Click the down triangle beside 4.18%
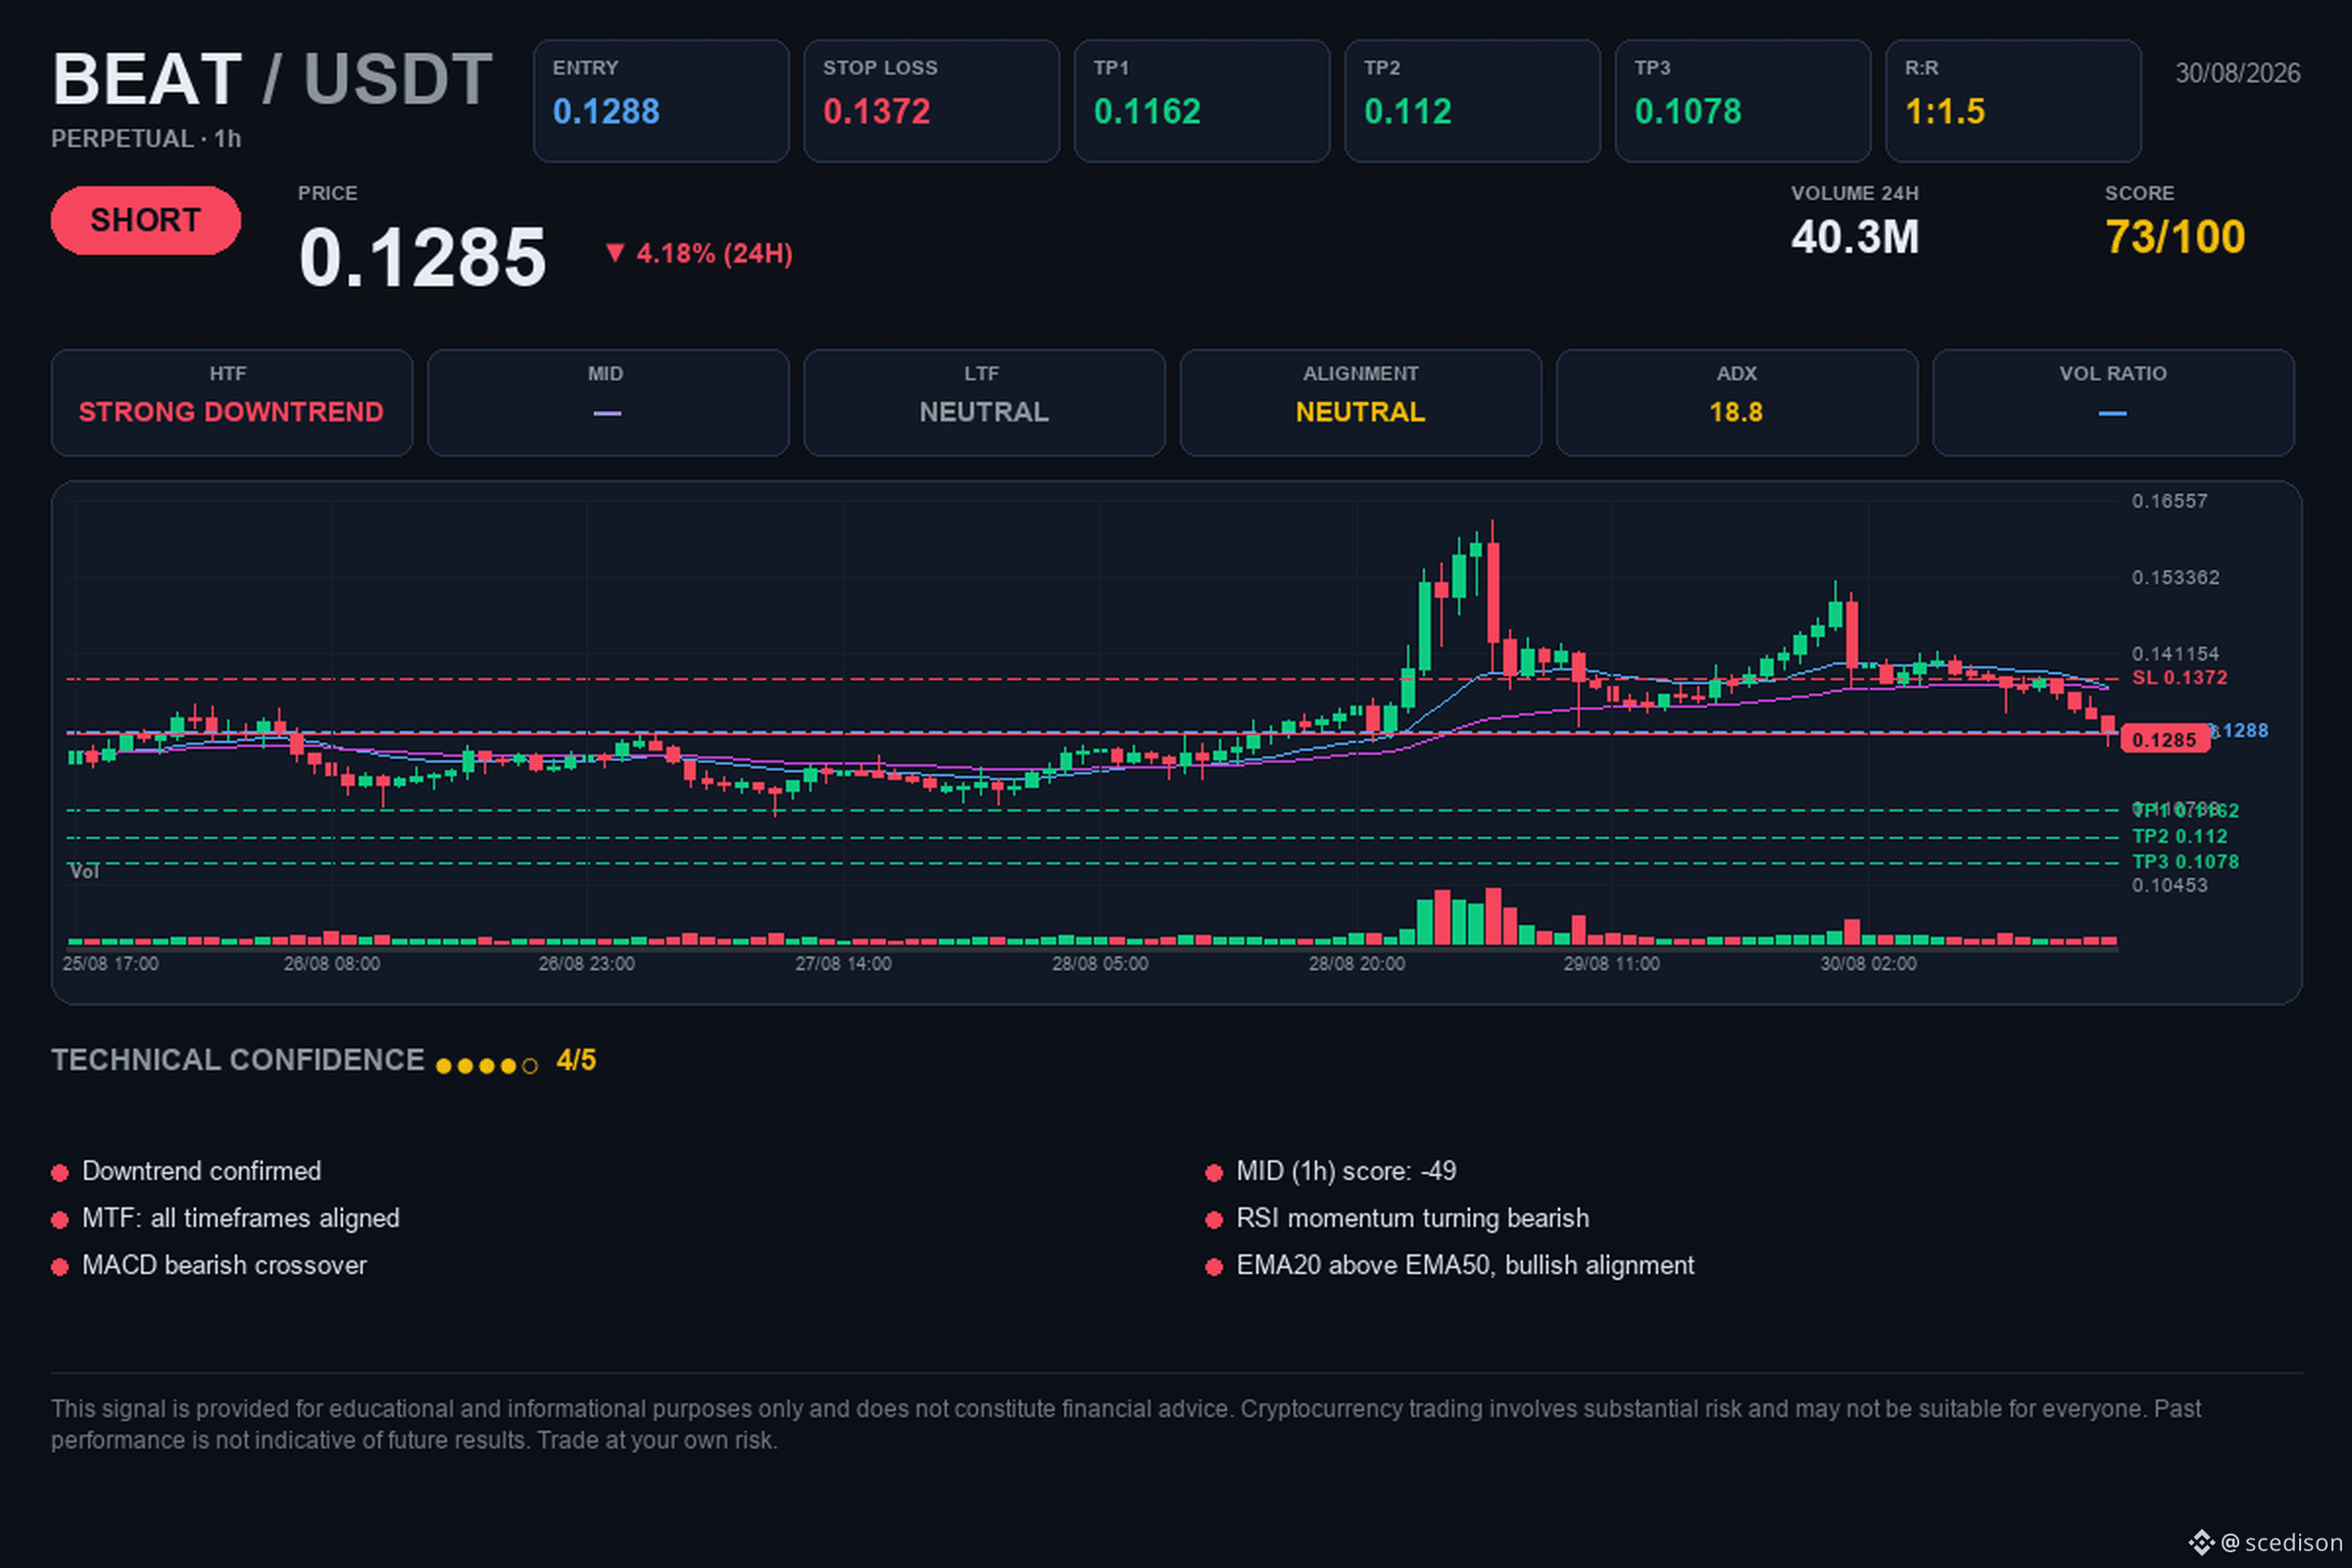2352x1568 pixels. (x=615, y=253)
